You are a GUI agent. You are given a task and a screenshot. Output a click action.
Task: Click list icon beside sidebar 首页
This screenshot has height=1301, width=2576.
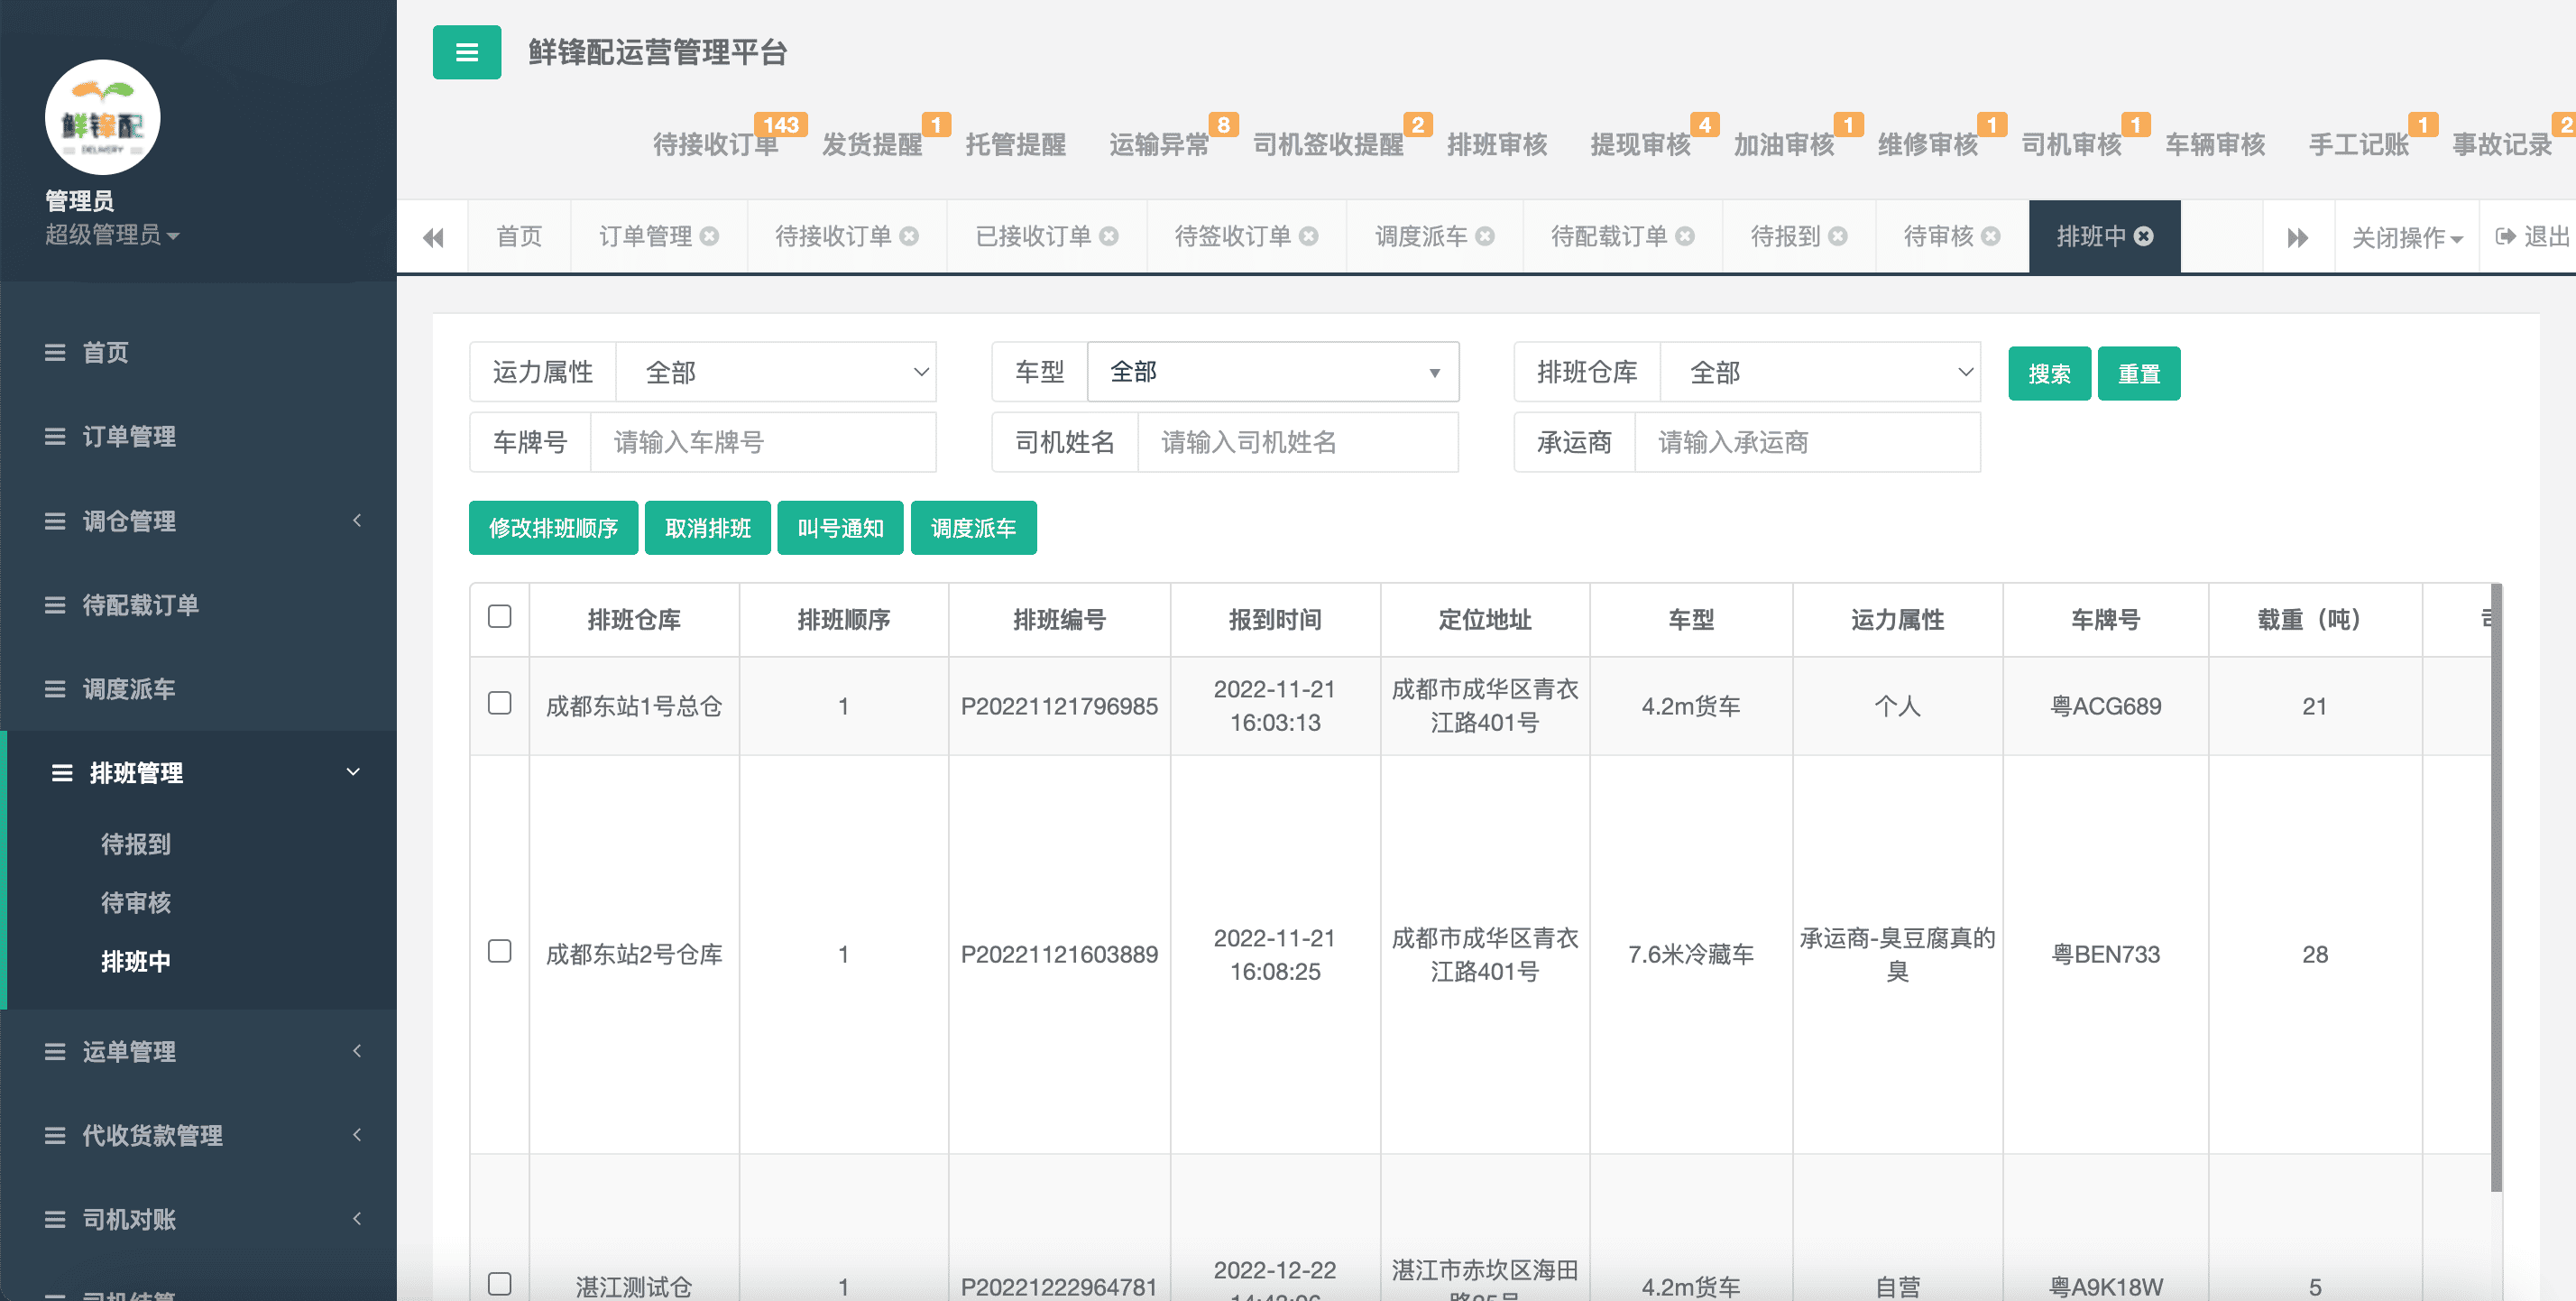click(x=55, y=352)
